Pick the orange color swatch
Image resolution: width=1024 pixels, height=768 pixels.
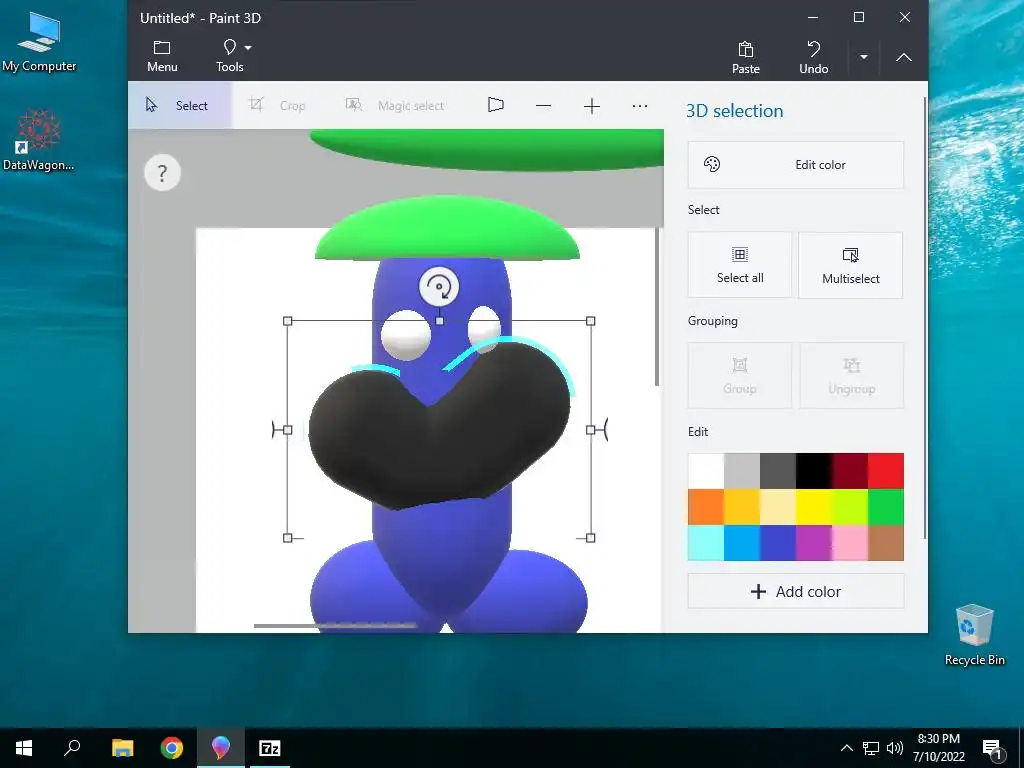(705, 507)
